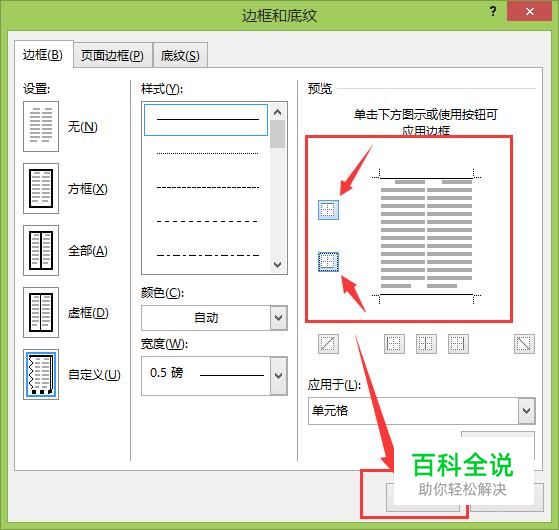Toggle the left border button

click(394, 344)
